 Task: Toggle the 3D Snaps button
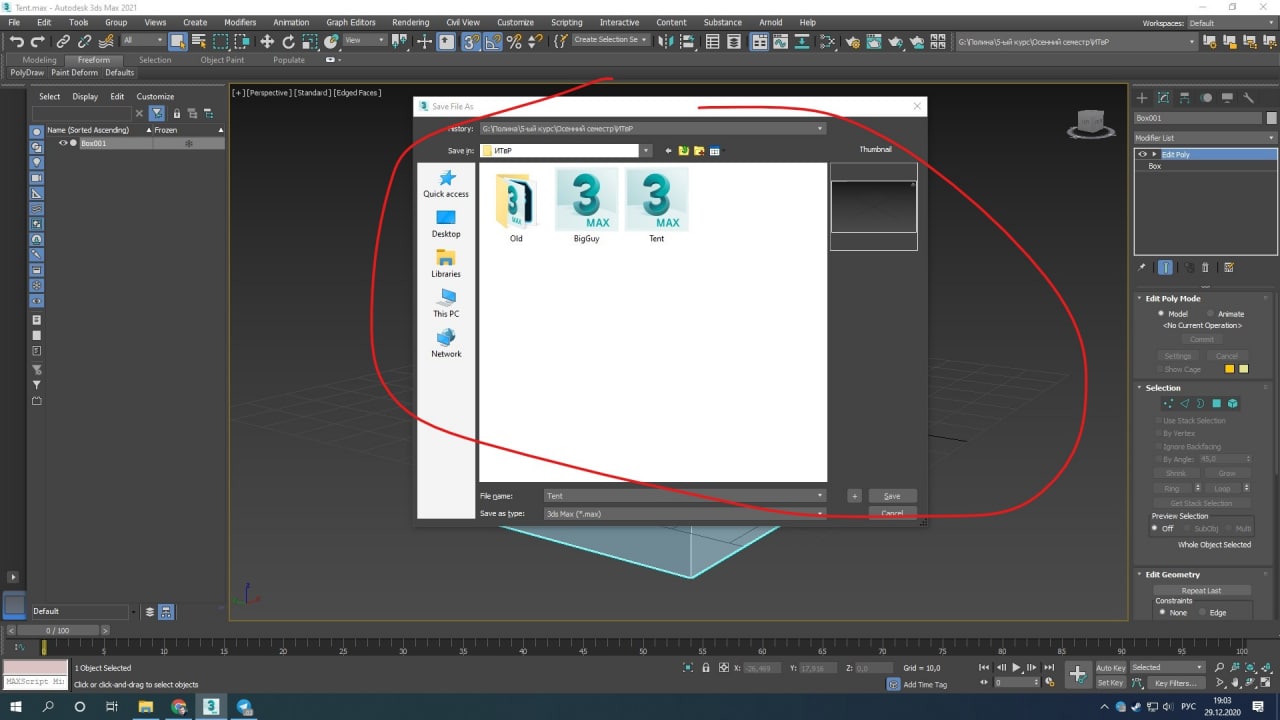(x=471, y=41)
